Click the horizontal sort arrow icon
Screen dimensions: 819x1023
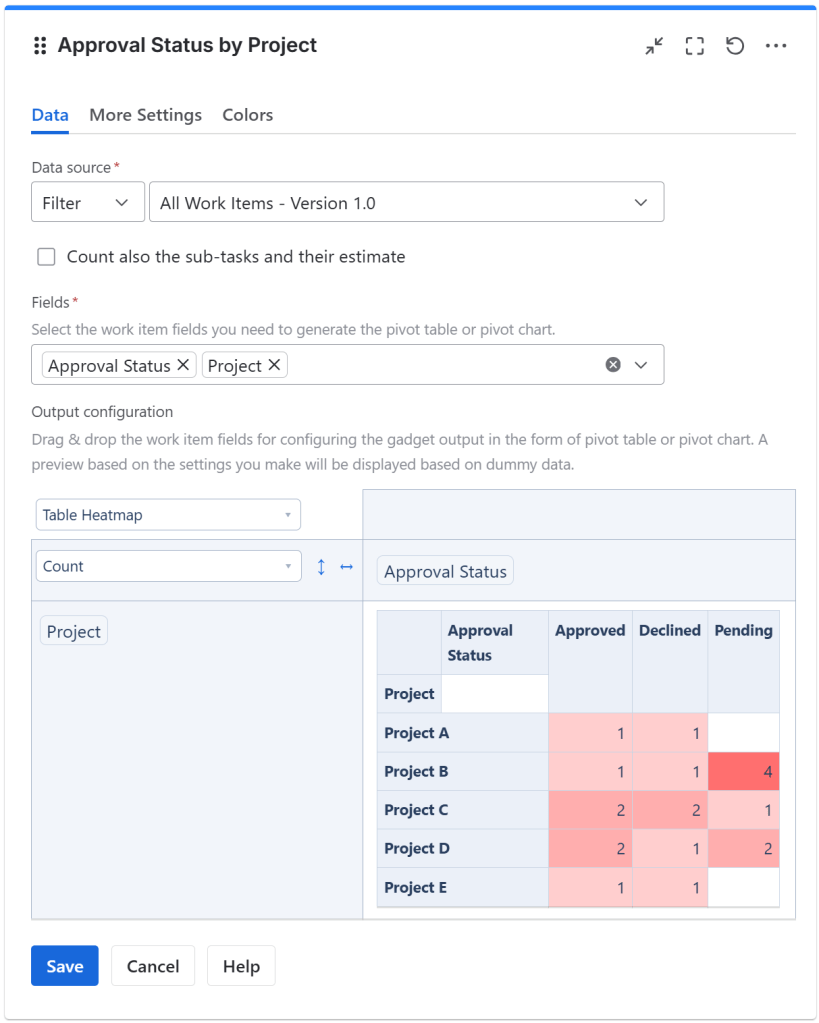tap(346, 567)
